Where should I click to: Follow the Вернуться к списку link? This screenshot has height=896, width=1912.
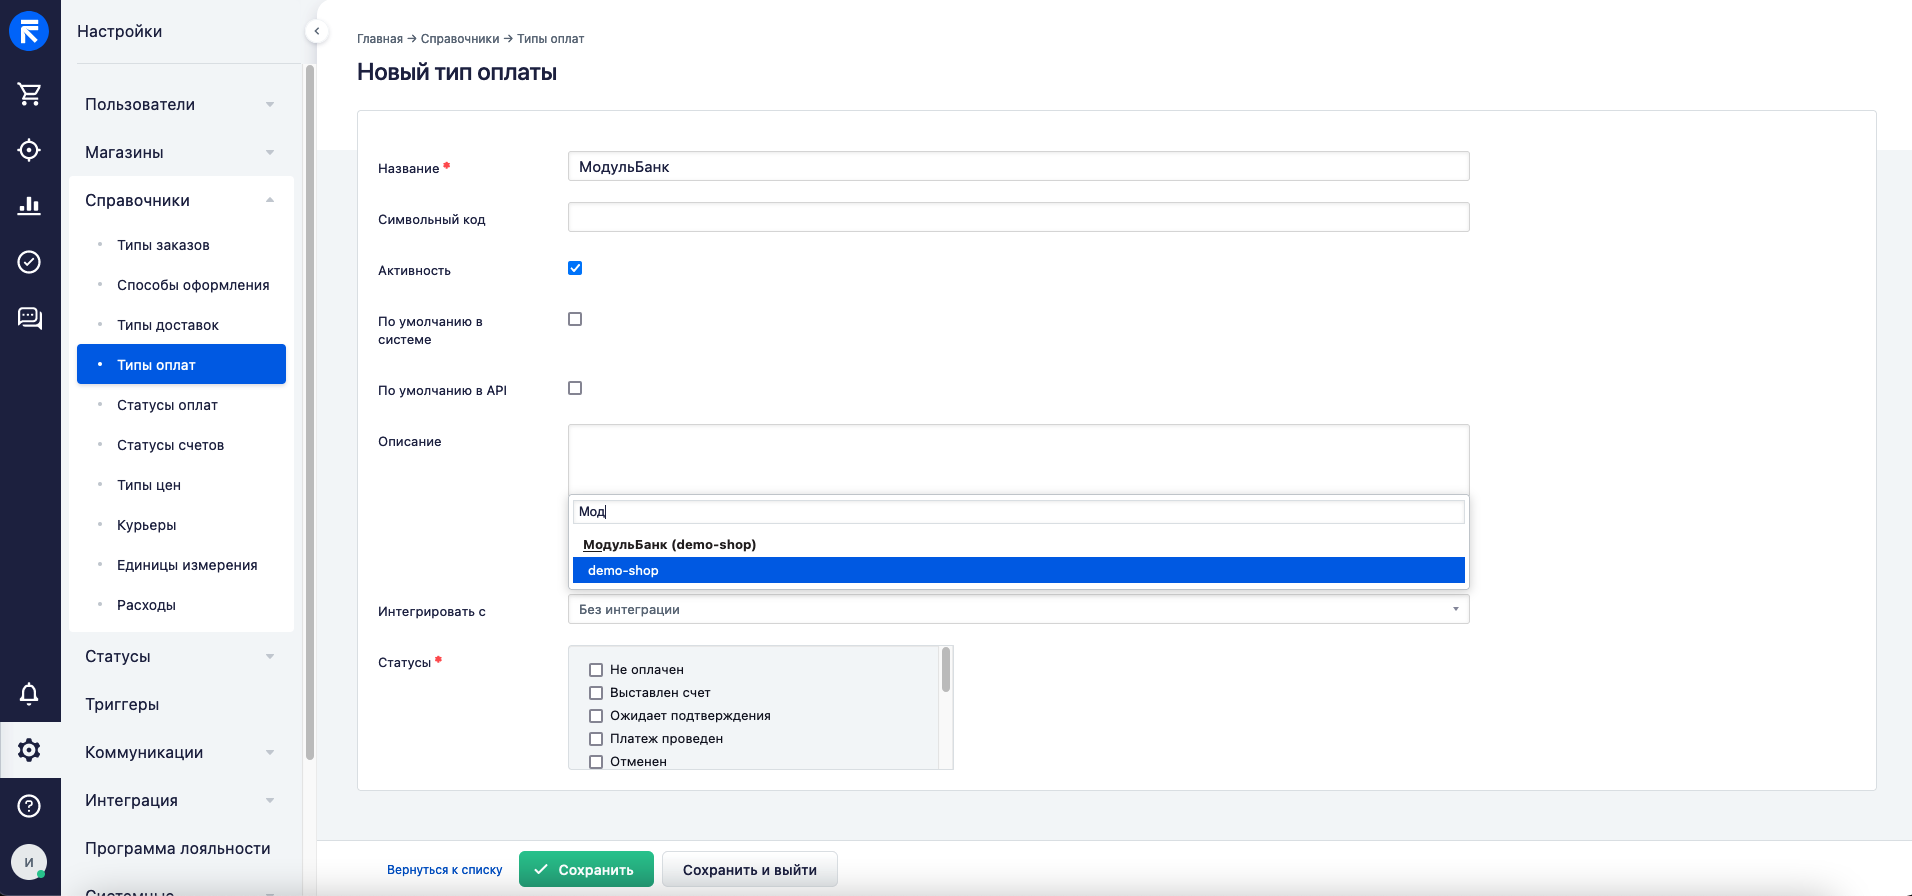tap(444, 870)
